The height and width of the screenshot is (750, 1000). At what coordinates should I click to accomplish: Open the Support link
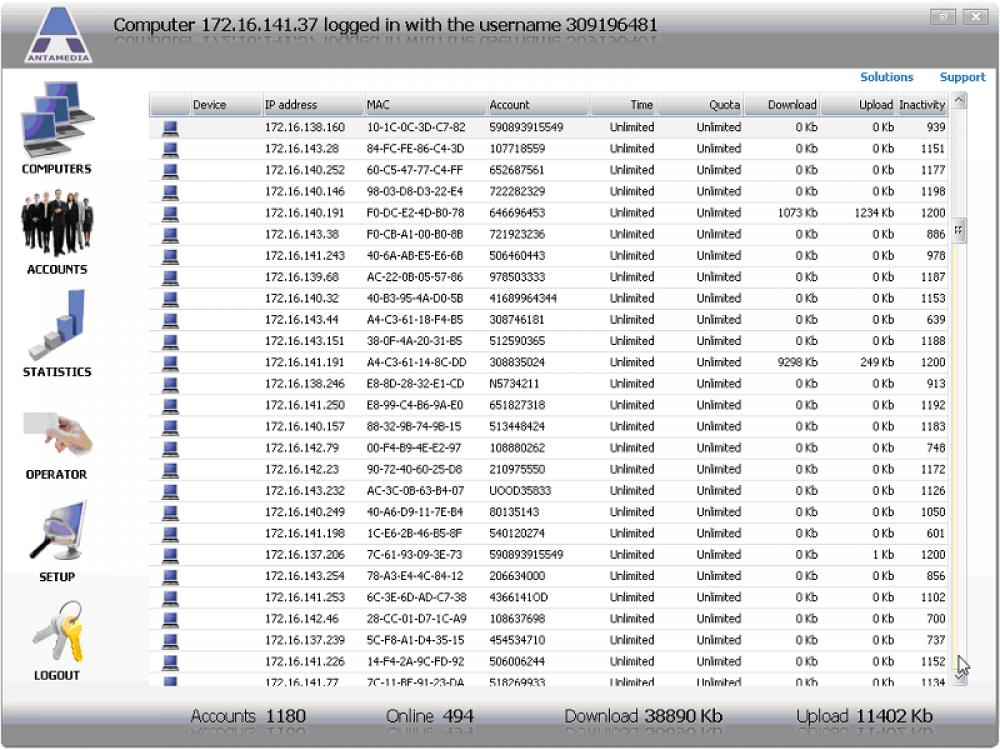tap(962, 77)
